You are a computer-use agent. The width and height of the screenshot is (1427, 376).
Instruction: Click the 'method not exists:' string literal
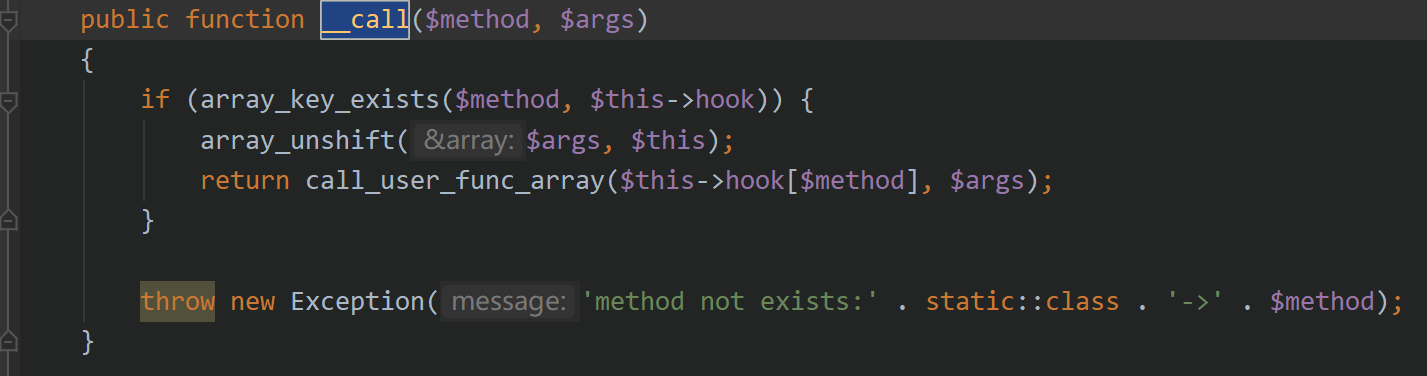(x=729, y=301)
